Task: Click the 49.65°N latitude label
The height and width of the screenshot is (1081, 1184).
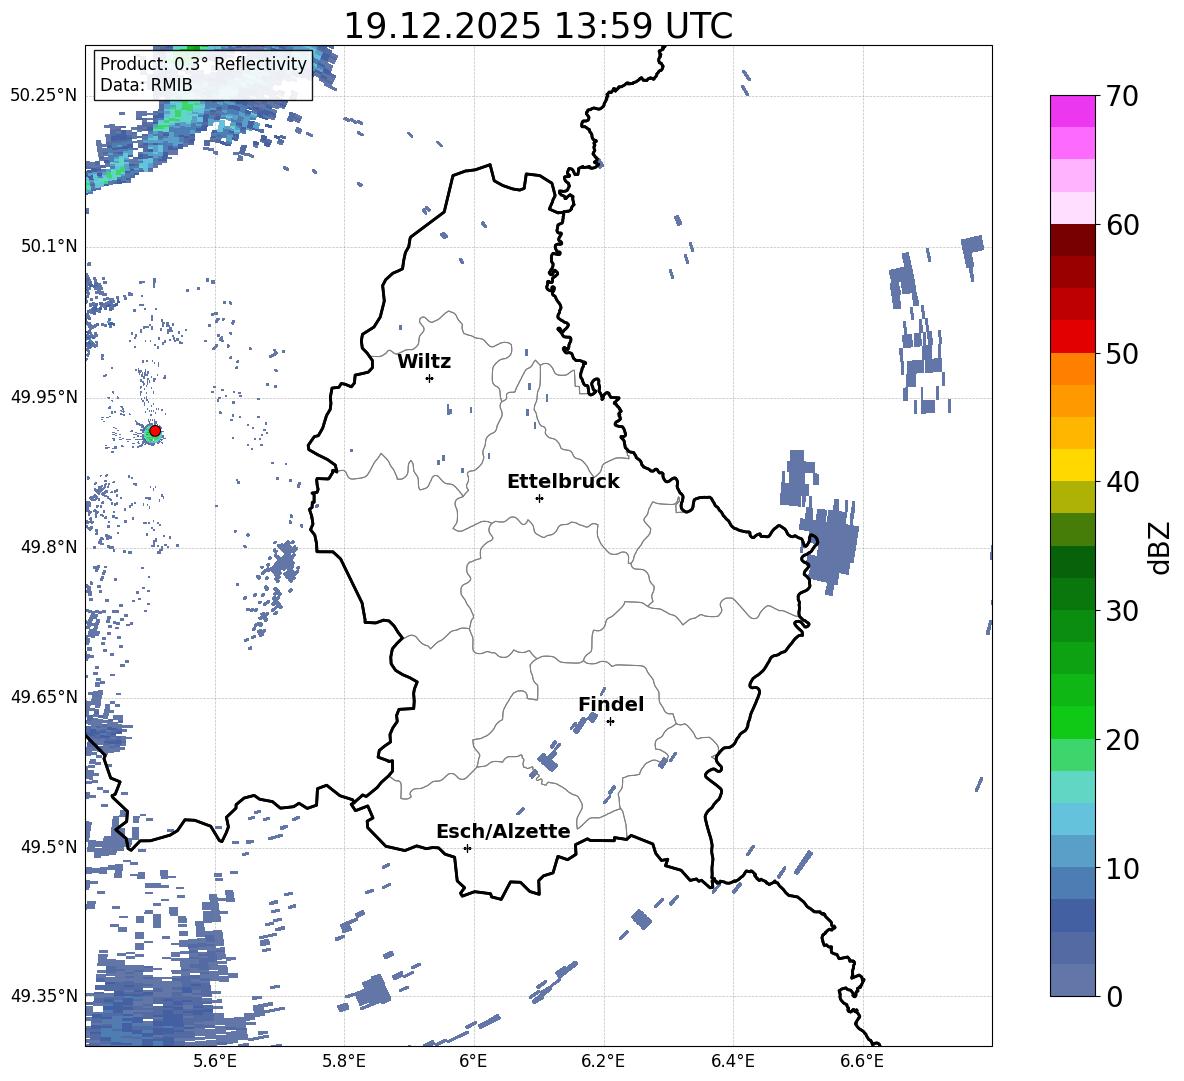Action: (x=44, y=696)
